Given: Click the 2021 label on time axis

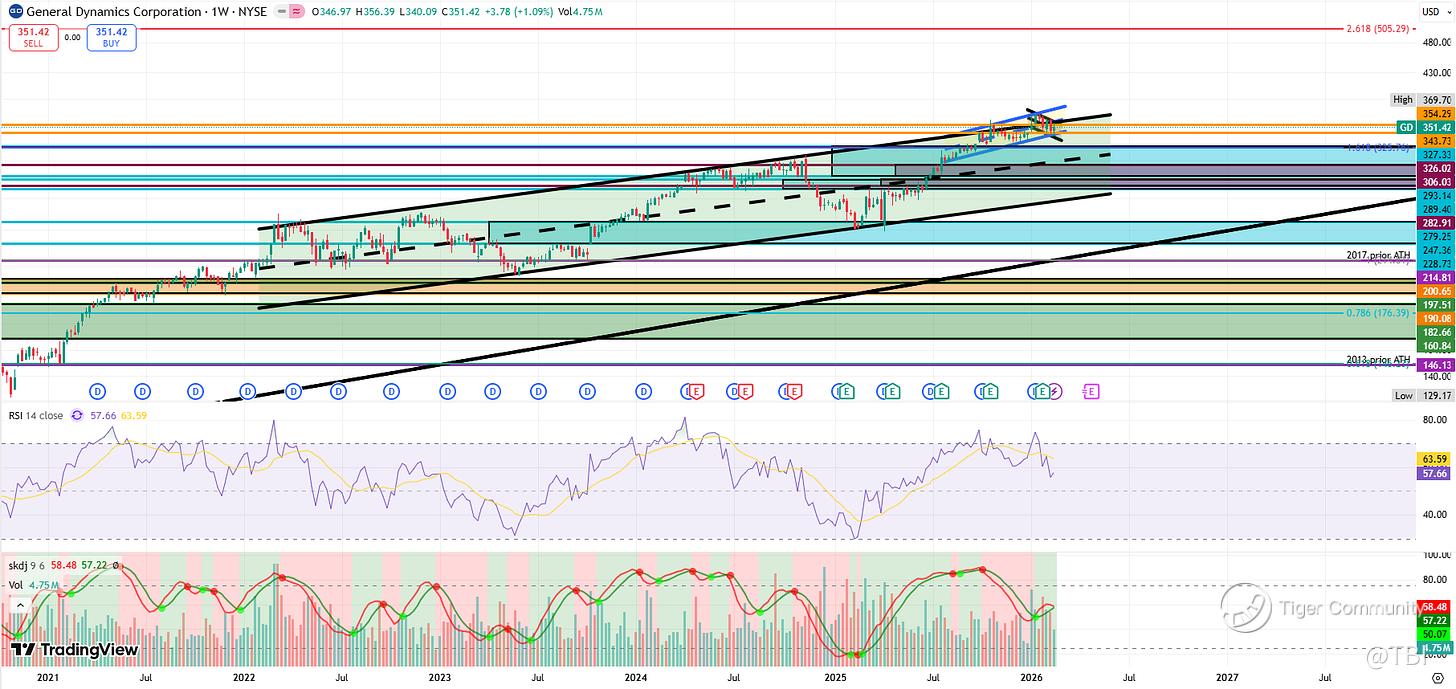Looking at the screenshot, I should [49, 677].
